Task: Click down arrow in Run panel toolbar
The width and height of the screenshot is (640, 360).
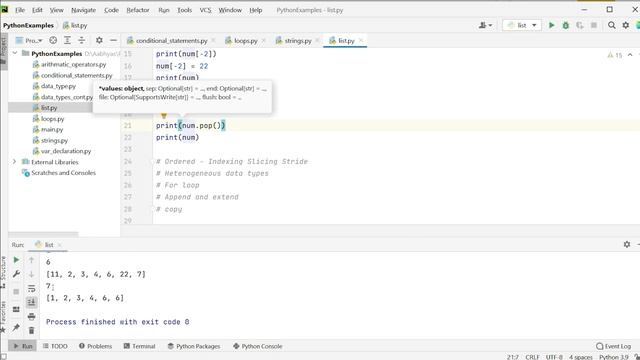Action: pyautogui.click(x=31, y=274)
